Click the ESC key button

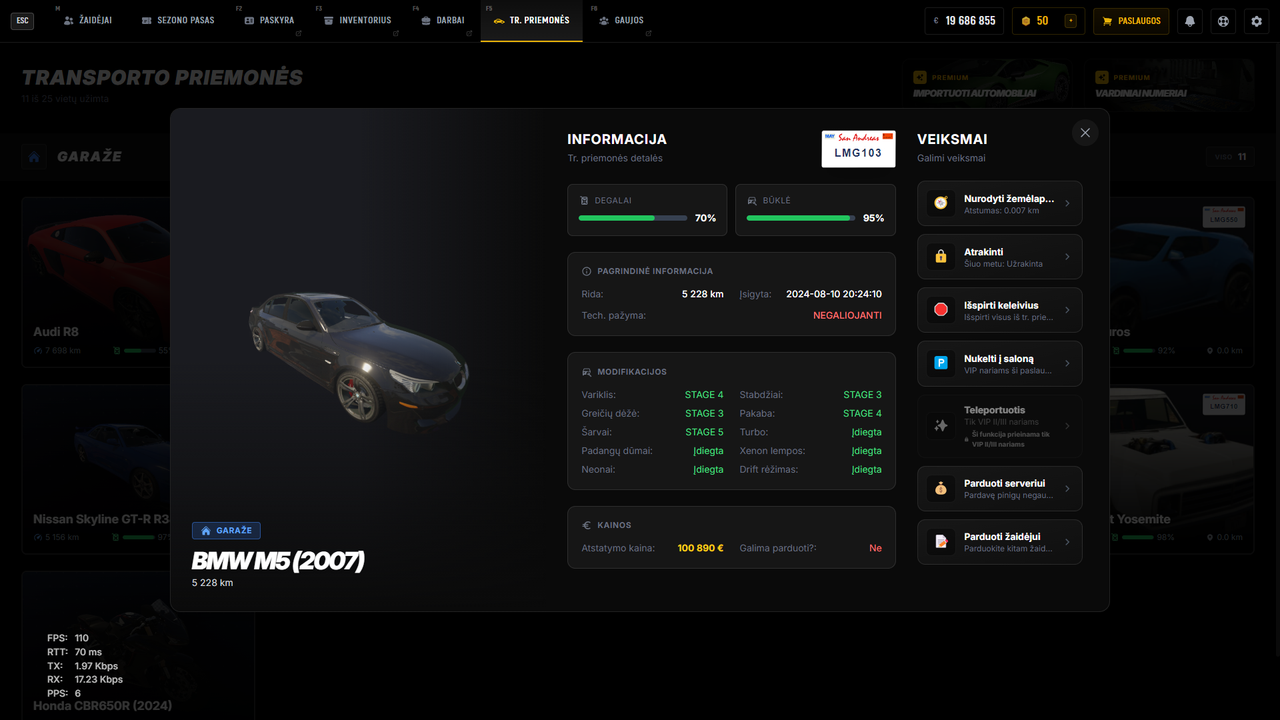[22, 20]
